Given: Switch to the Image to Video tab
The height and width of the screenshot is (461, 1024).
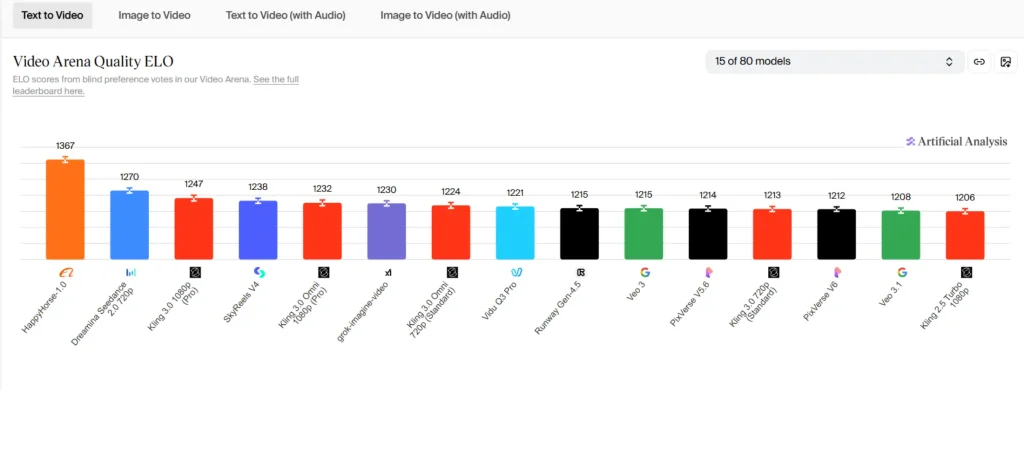Looking at the screenshot, I should click(154, 15).
